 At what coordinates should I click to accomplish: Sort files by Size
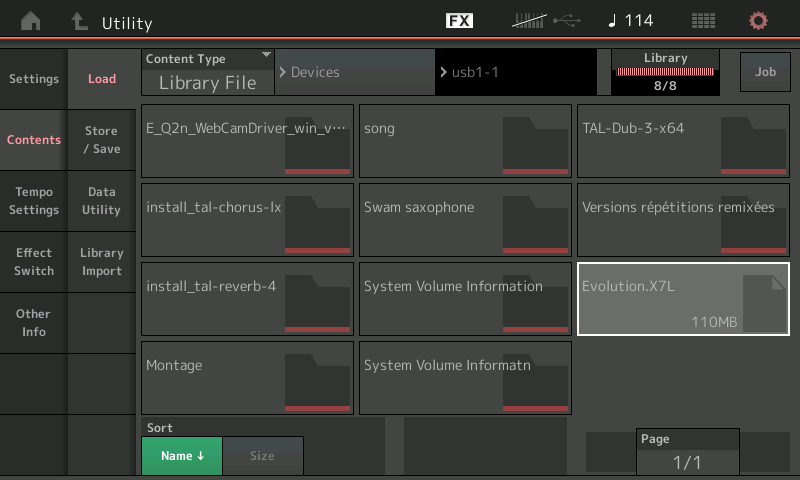[x=262, y=456]
